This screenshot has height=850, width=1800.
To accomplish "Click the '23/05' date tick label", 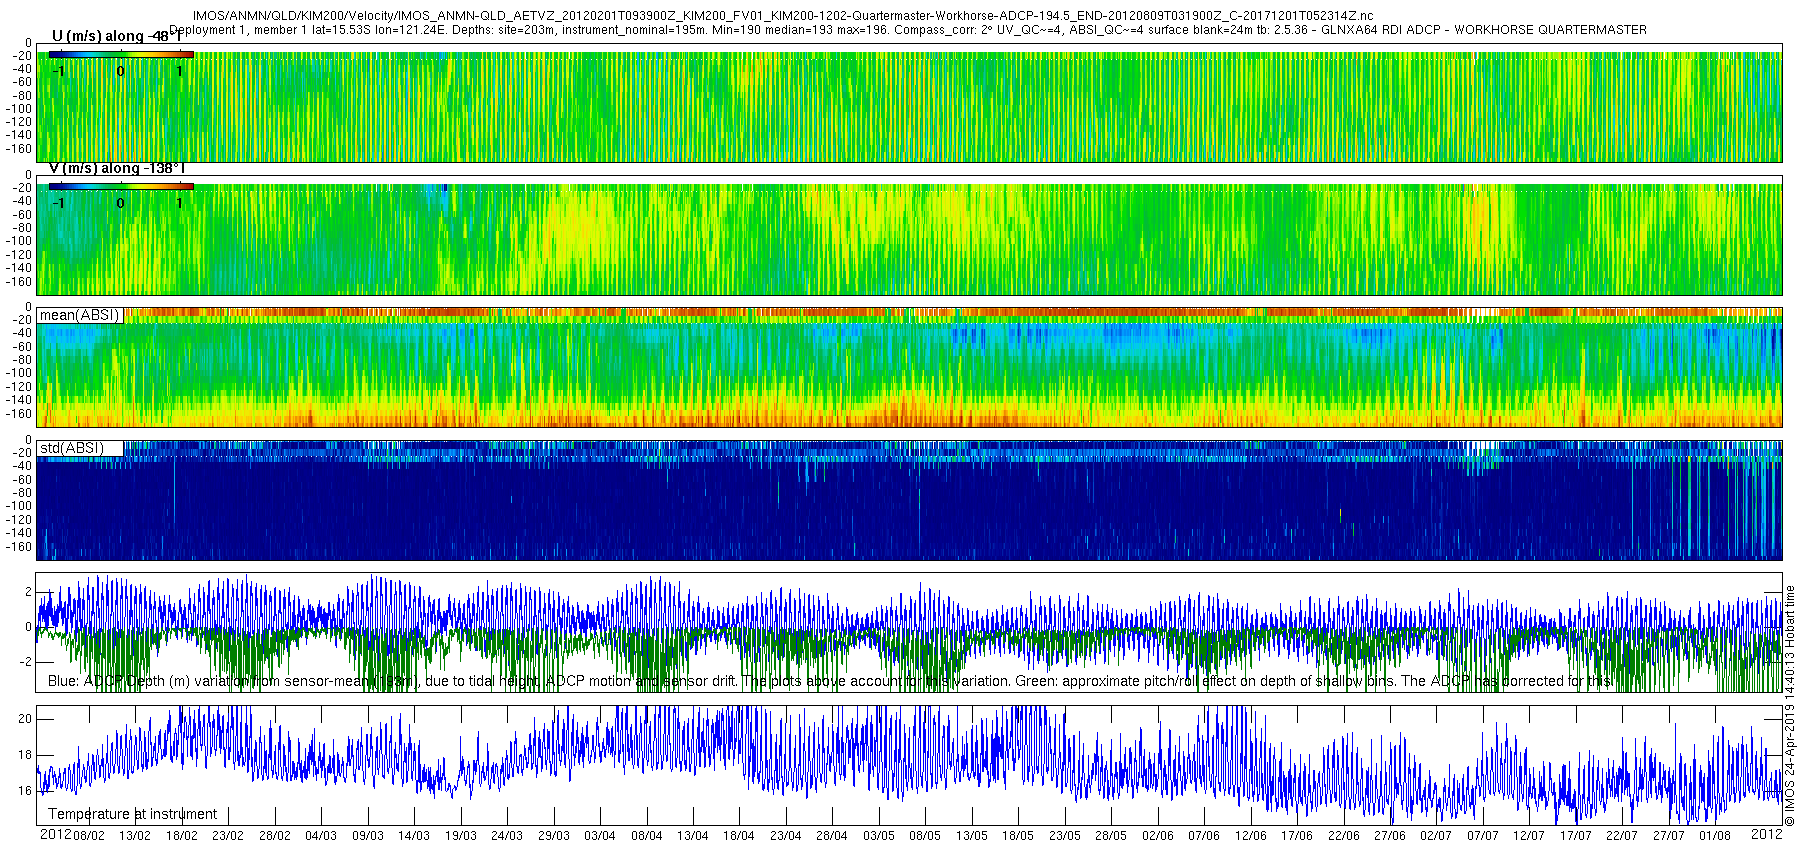I will 1065,836.
